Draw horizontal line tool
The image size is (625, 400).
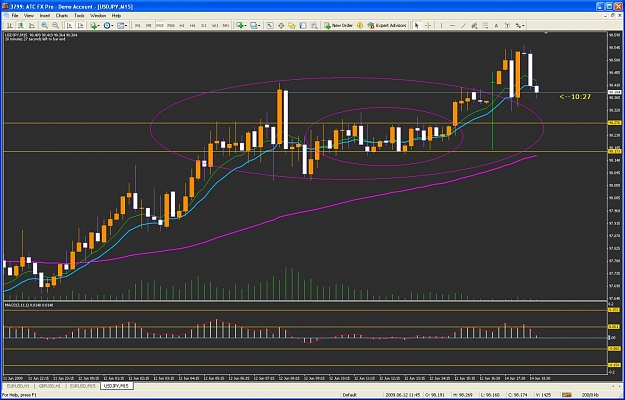click(452, 25)
